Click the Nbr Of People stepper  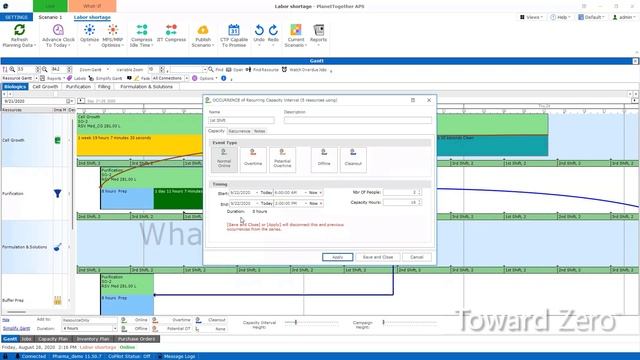click(420, 192)
